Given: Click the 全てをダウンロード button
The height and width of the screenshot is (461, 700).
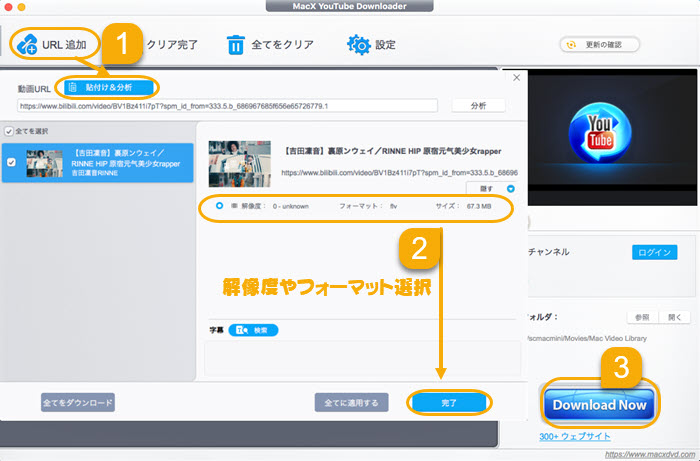Looking at the screenshot, I should coord(78,403).
